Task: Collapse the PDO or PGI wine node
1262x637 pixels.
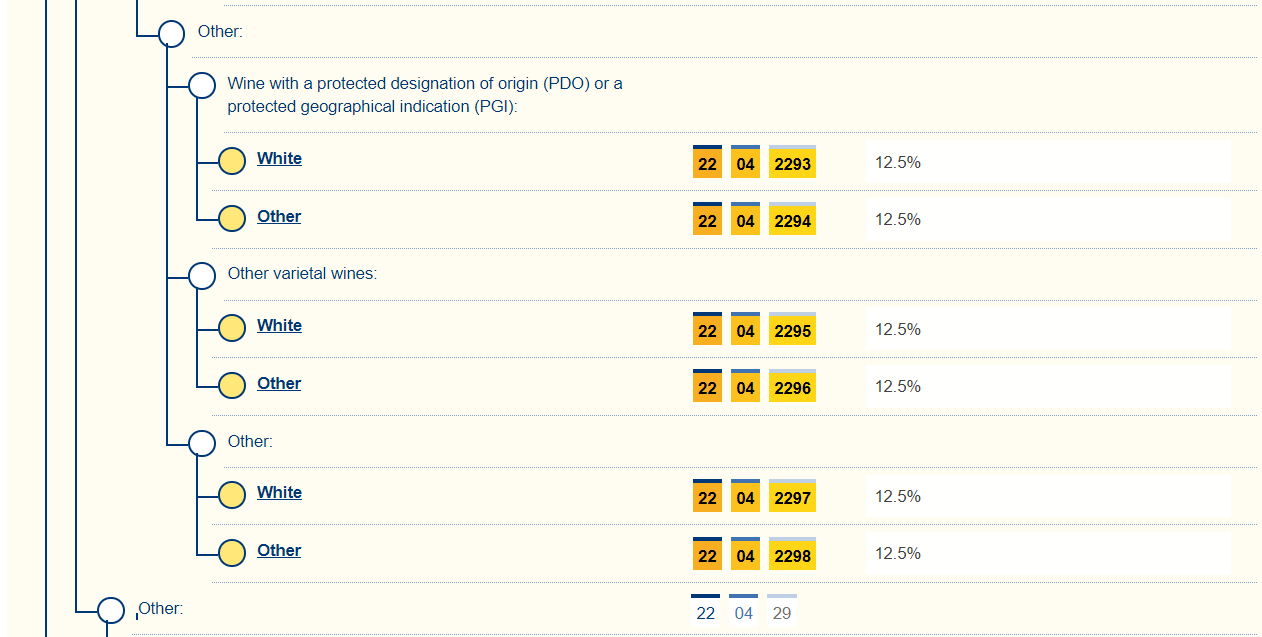Action: [202, 86]
